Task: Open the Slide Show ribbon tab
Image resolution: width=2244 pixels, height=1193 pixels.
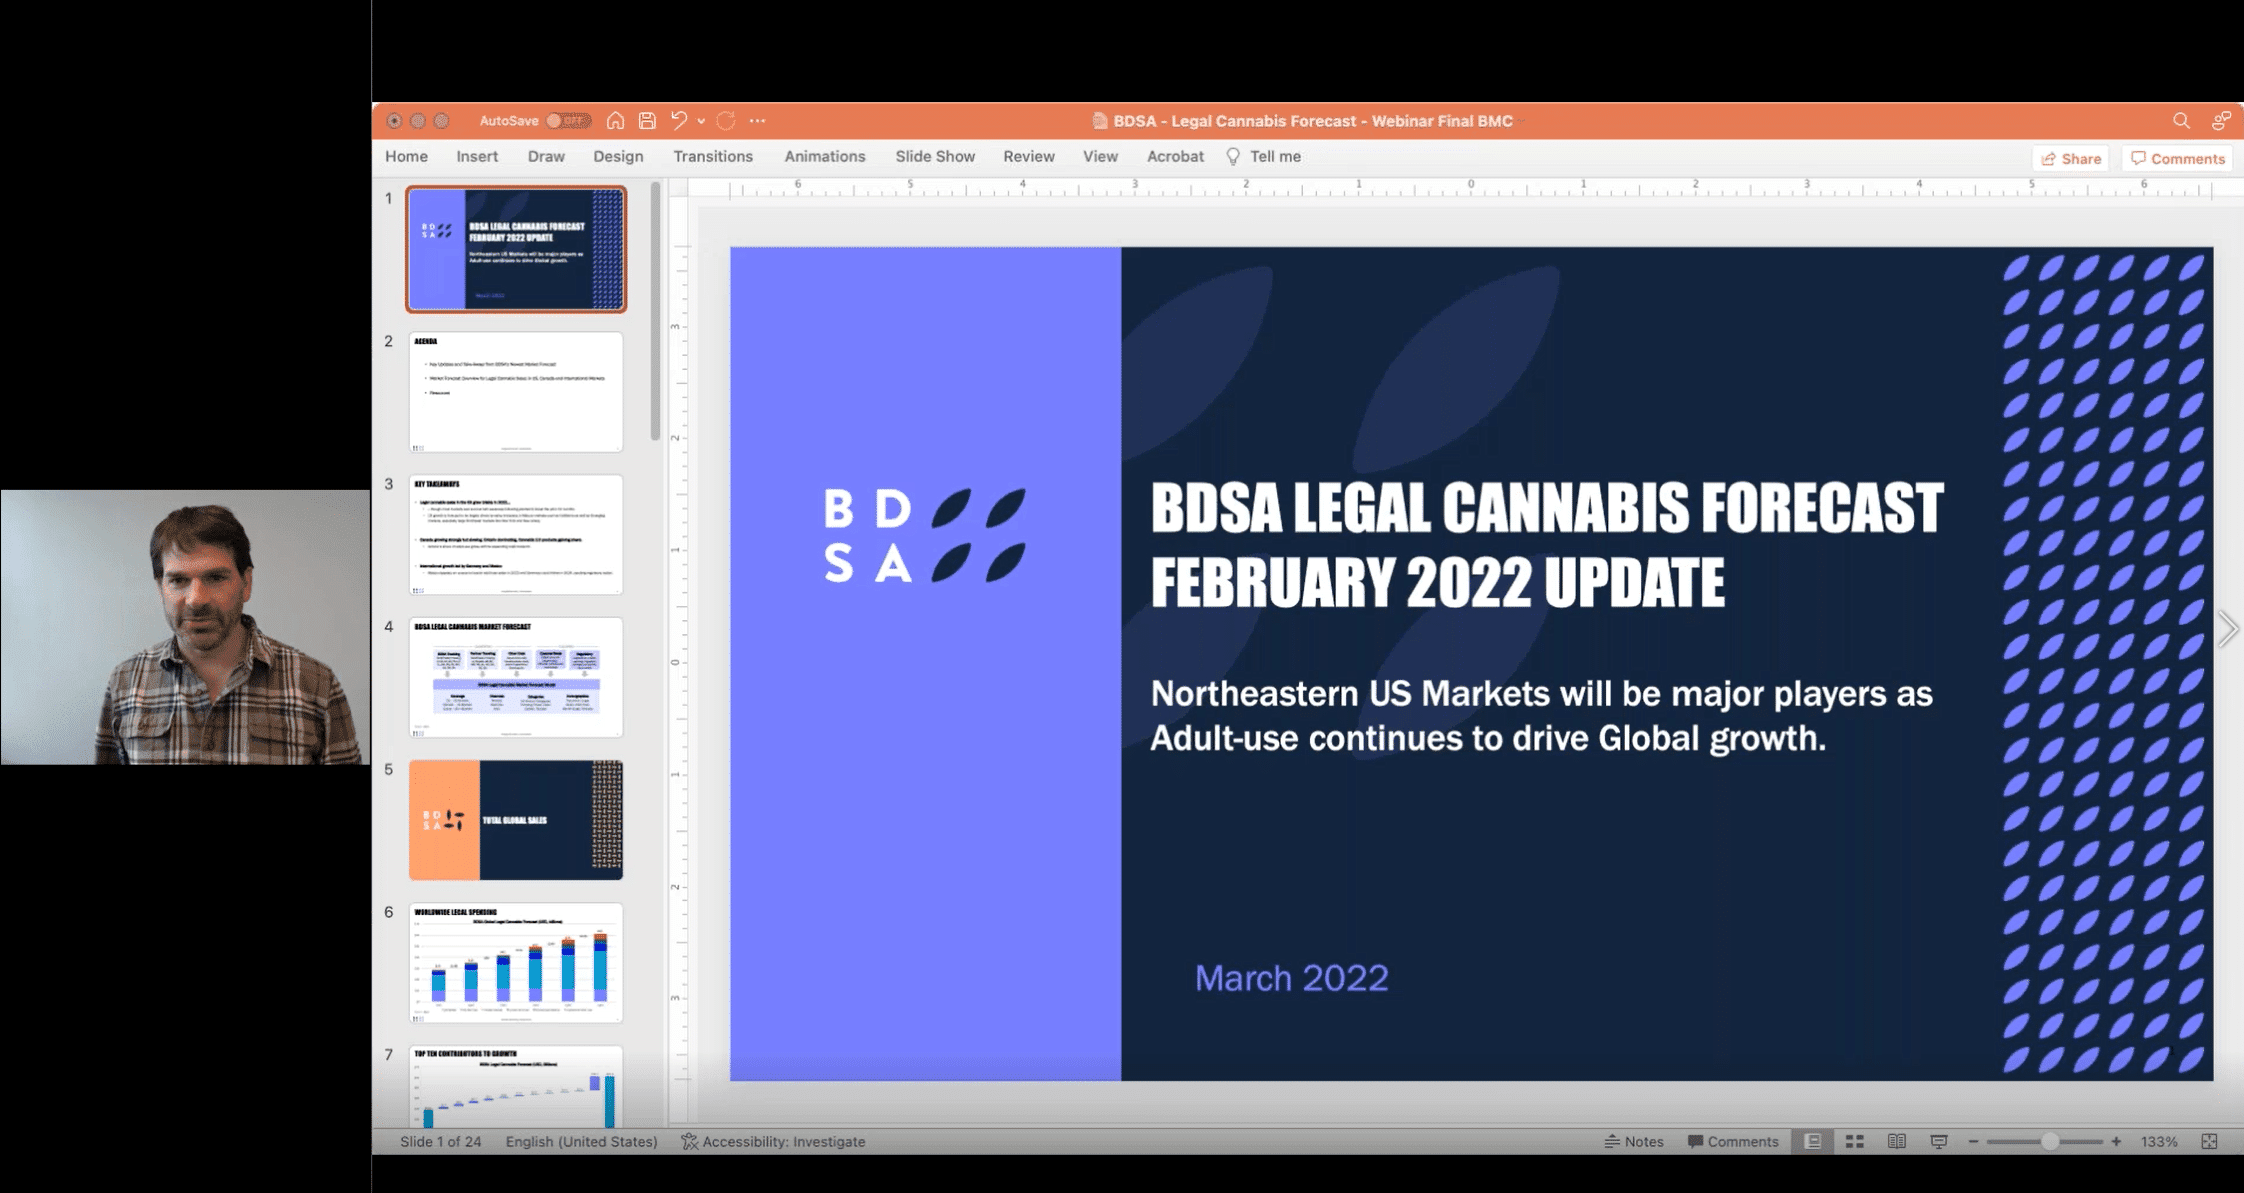Action: (x=934, y=157)
